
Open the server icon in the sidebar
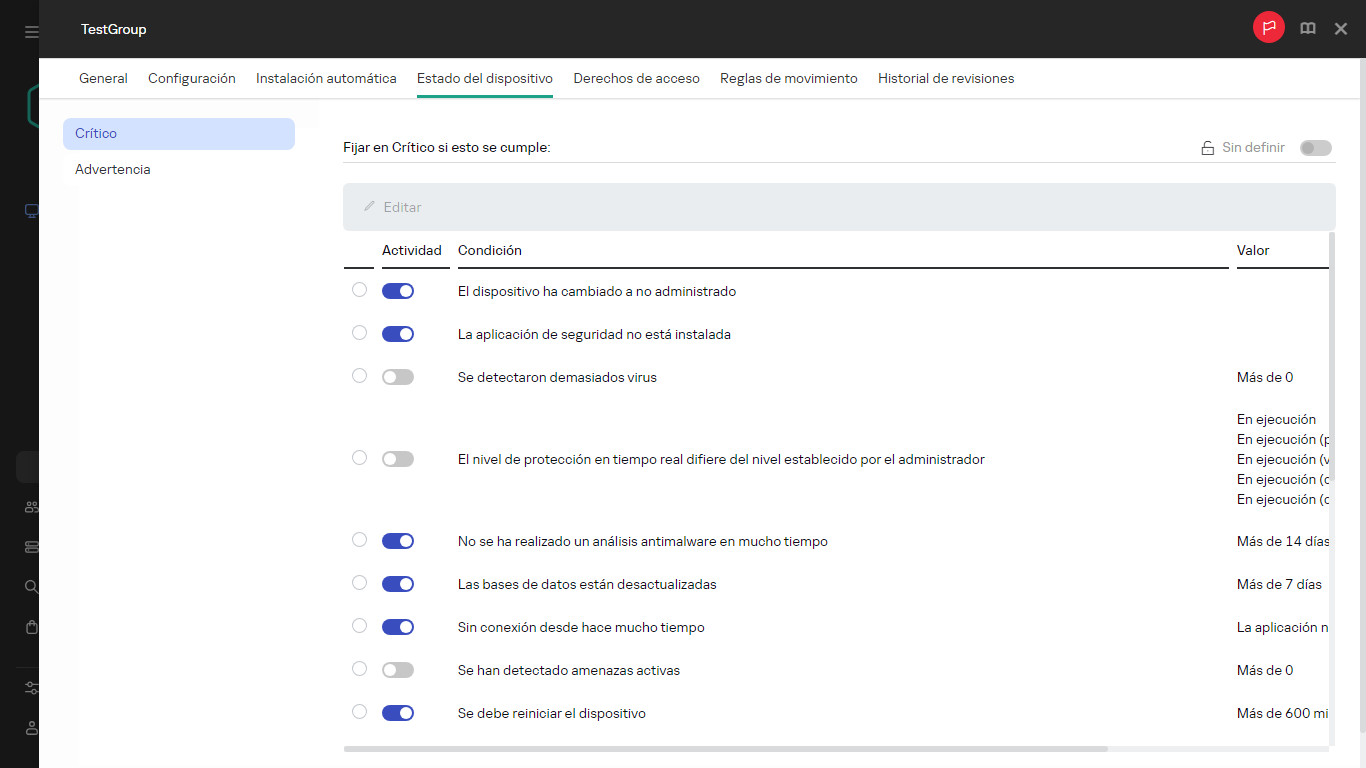(x=30, y=547)
